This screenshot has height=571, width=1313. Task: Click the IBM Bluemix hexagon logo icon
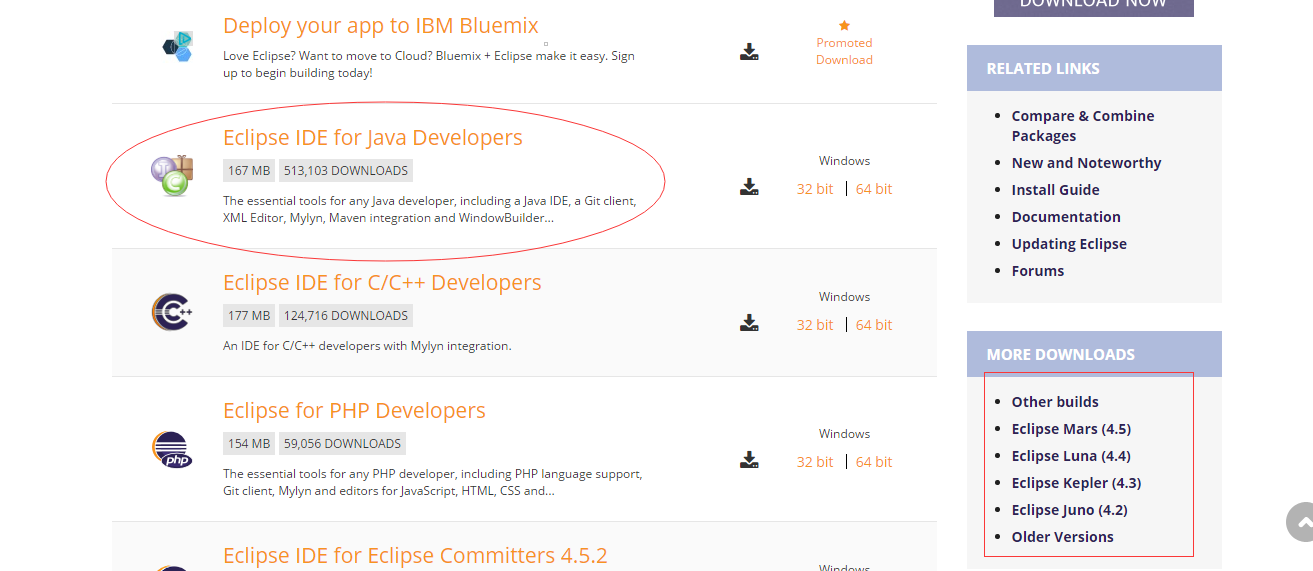[177, 46]
